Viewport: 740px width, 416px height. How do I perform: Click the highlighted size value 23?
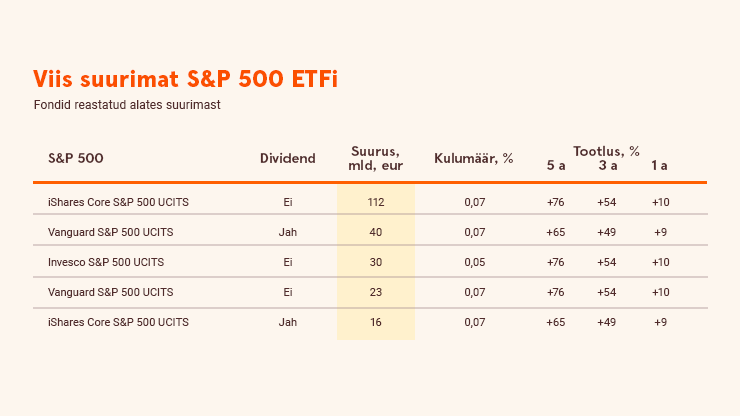pyautogui.click(x=376, y=292)
